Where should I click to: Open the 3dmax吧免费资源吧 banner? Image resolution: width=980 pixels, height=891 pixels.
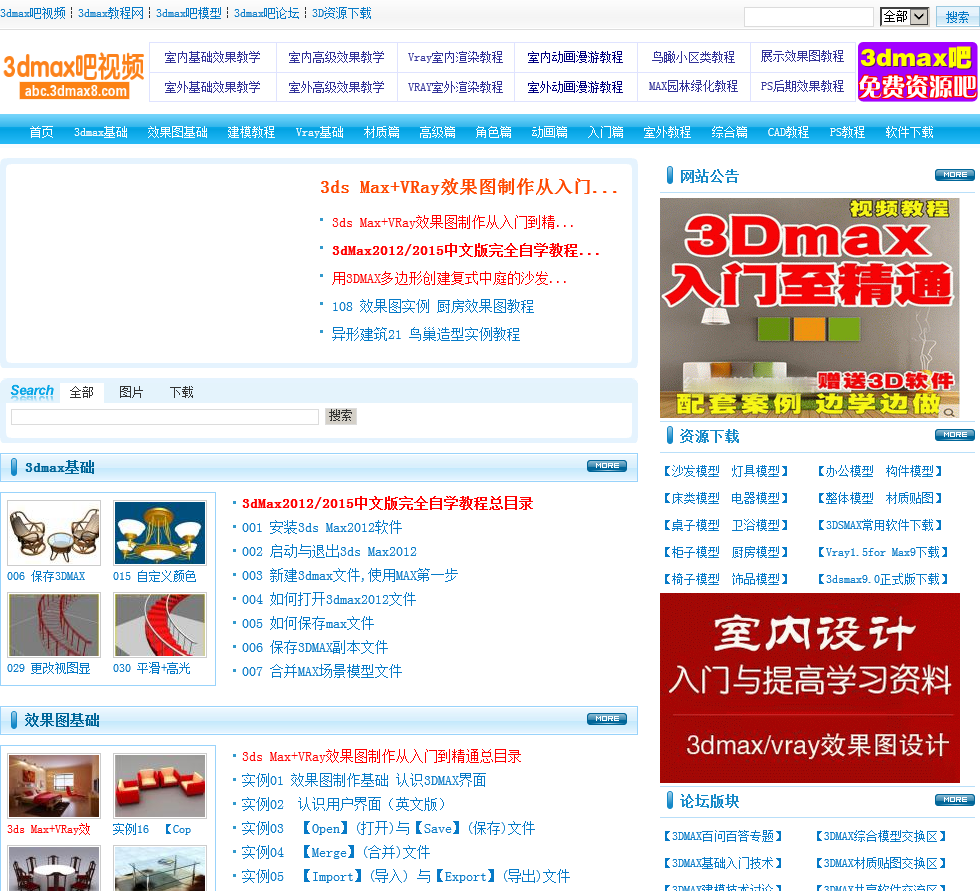pyautogui.click(x=917, y=72)
